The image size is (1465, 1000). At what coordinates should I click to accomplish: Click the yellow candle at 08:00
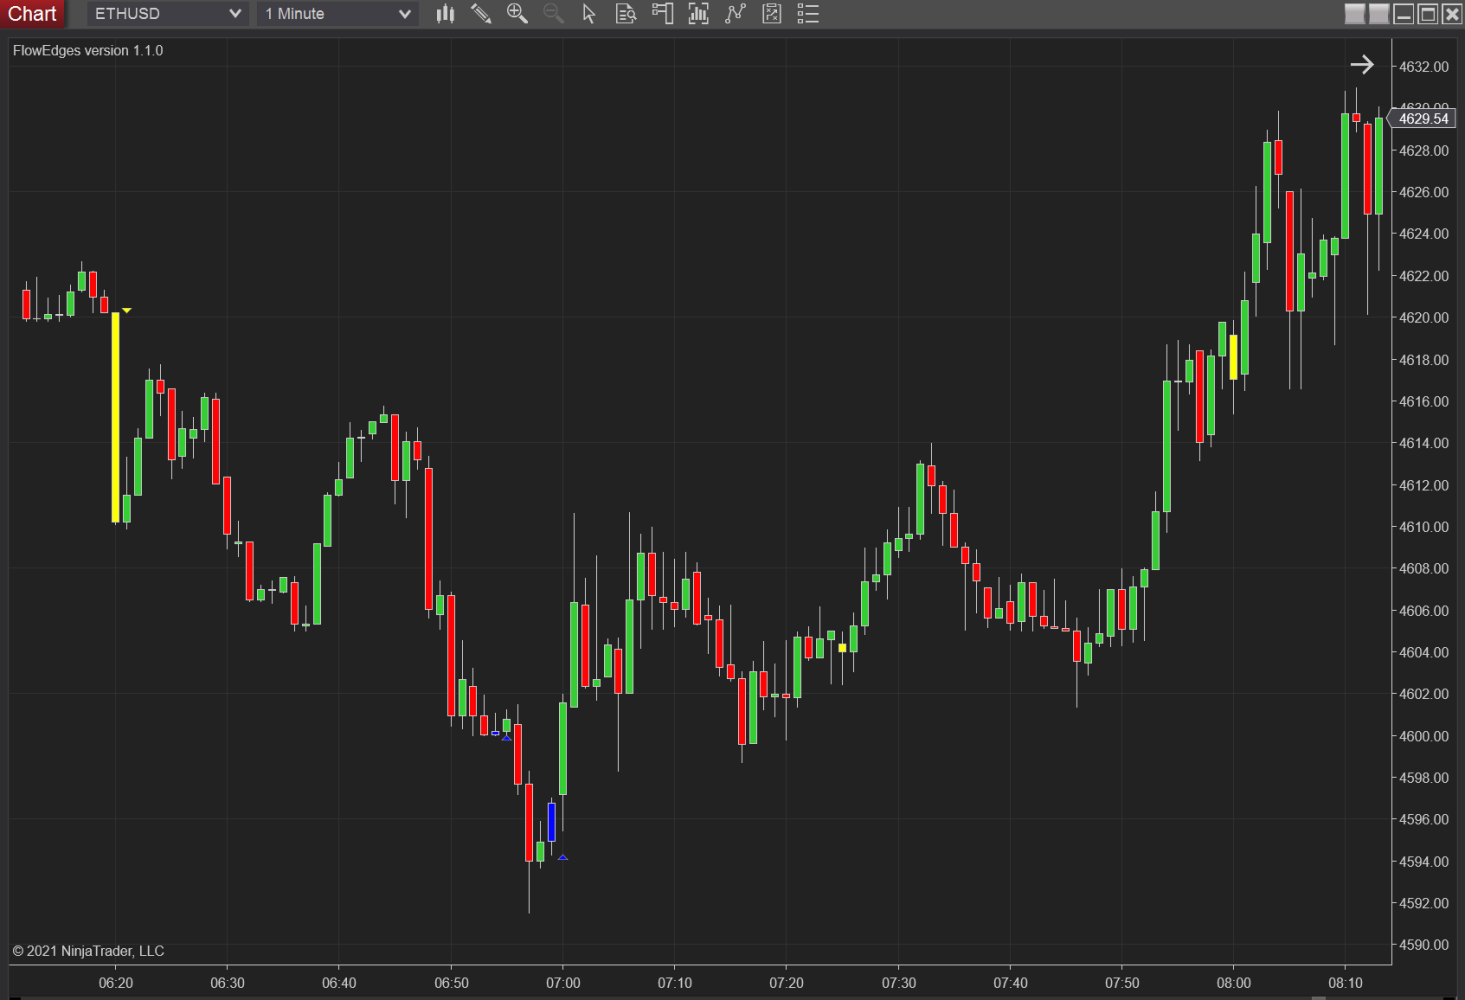pos(1233,357)
